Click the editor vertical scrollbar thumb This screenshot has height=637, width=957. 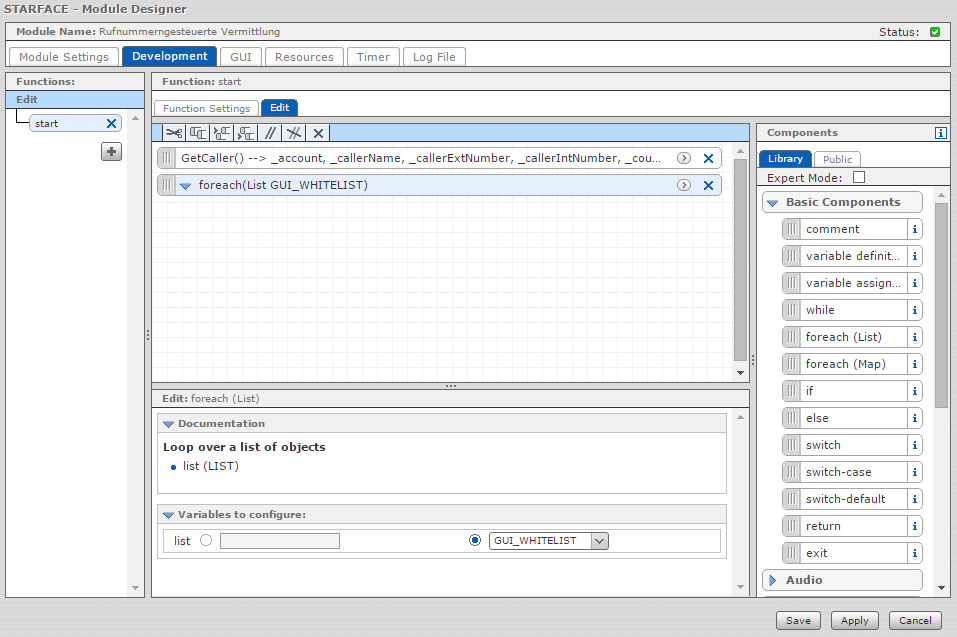[x=740, y=259]
